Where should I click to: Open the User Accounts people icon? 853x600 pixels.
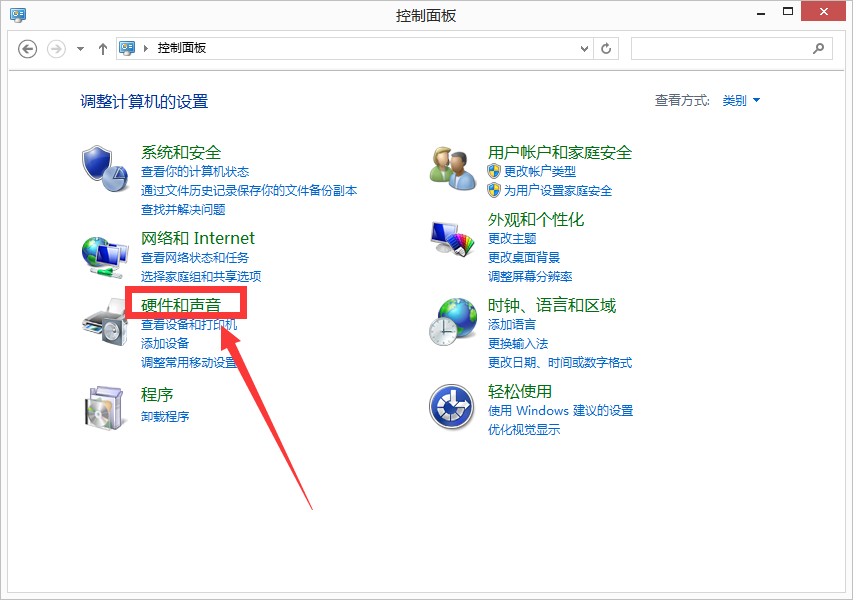tap(453, 169)
